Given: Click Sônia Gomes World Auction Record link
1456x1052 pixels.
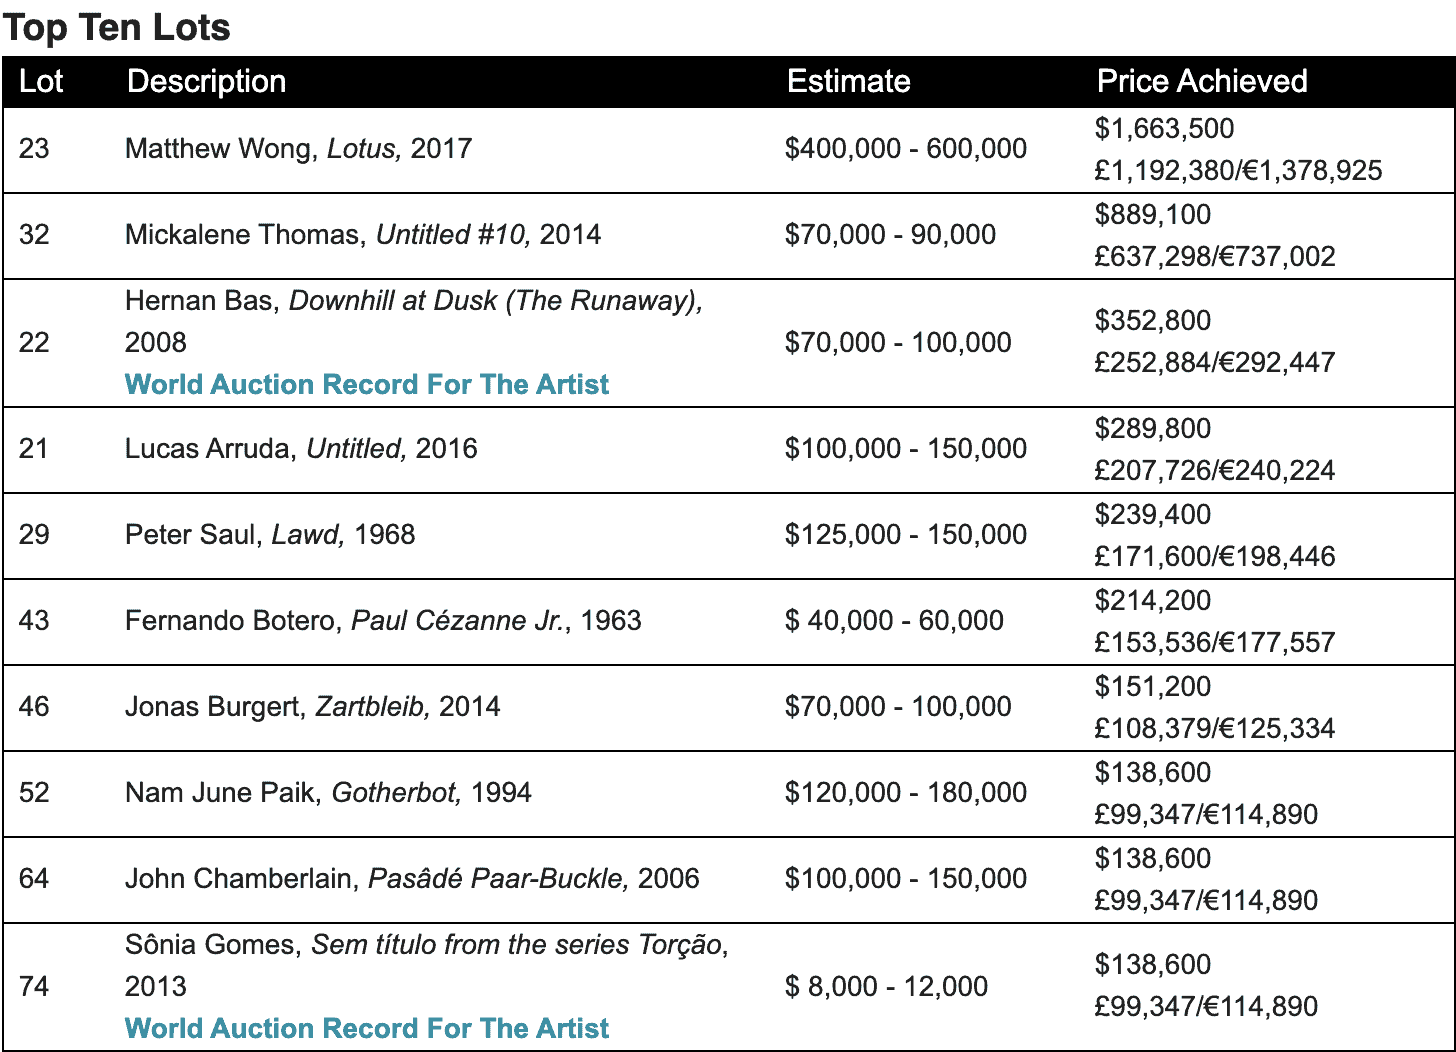Looking at the screenshot, I should point(366,1028).
